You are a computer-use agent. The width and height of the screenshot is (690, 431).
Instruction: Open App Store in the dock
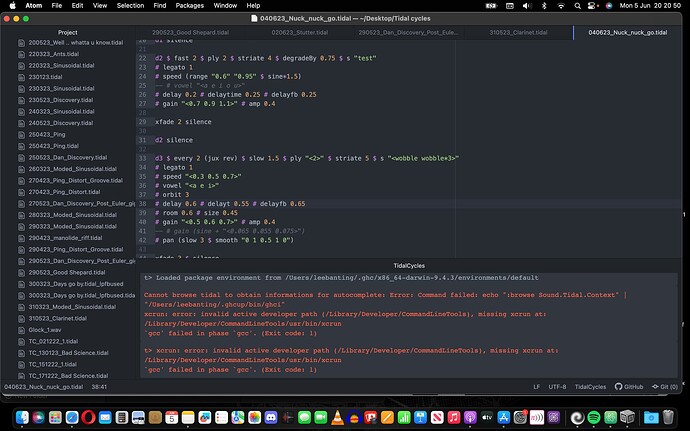click(x=503, y=417)
